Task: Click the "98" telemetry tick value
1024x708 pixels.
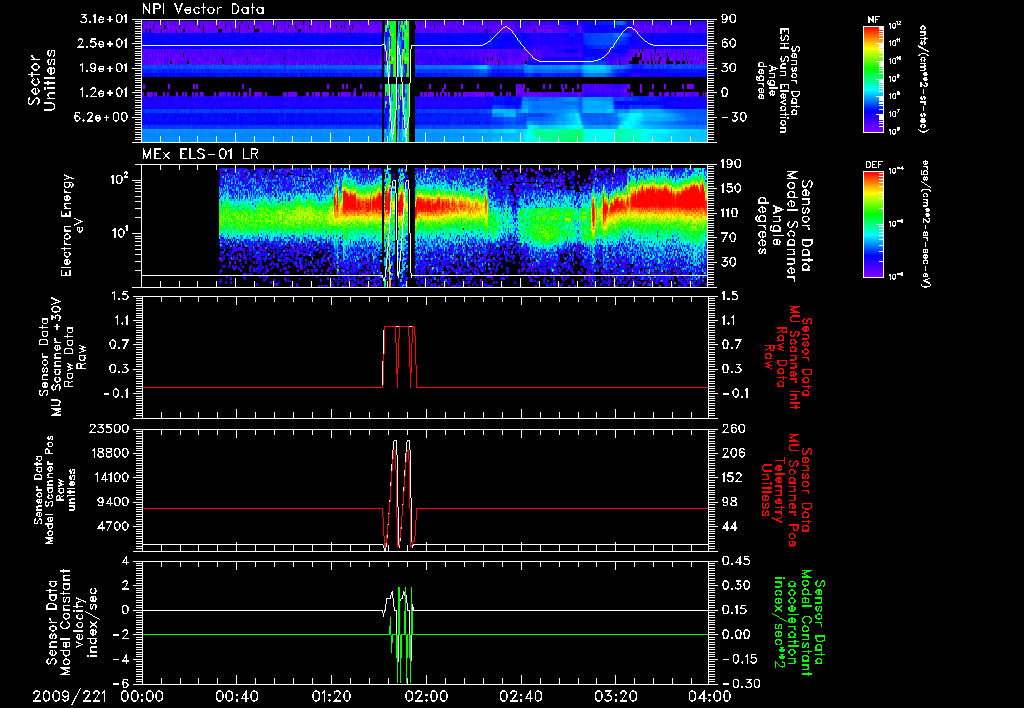Action: 728,502
